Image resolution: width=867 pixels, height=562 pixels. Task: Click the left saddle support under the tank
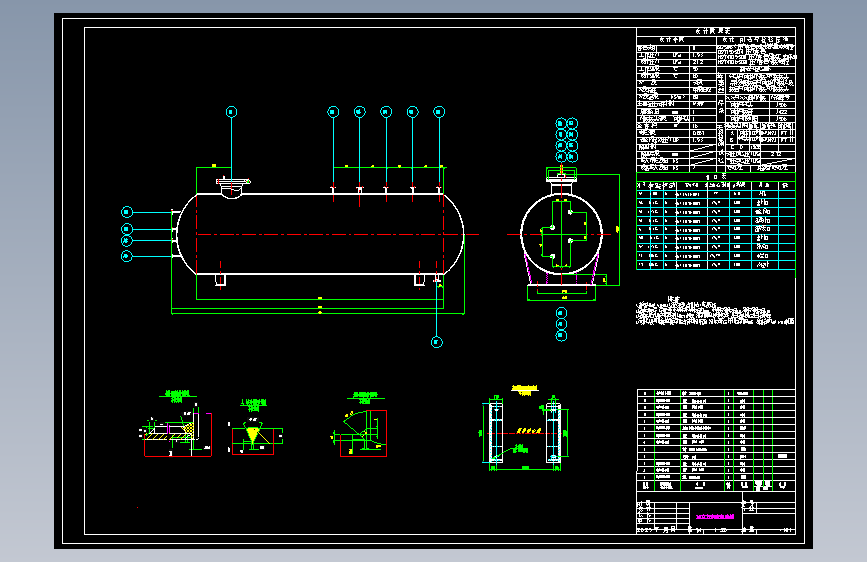click(x=220, y=279)
